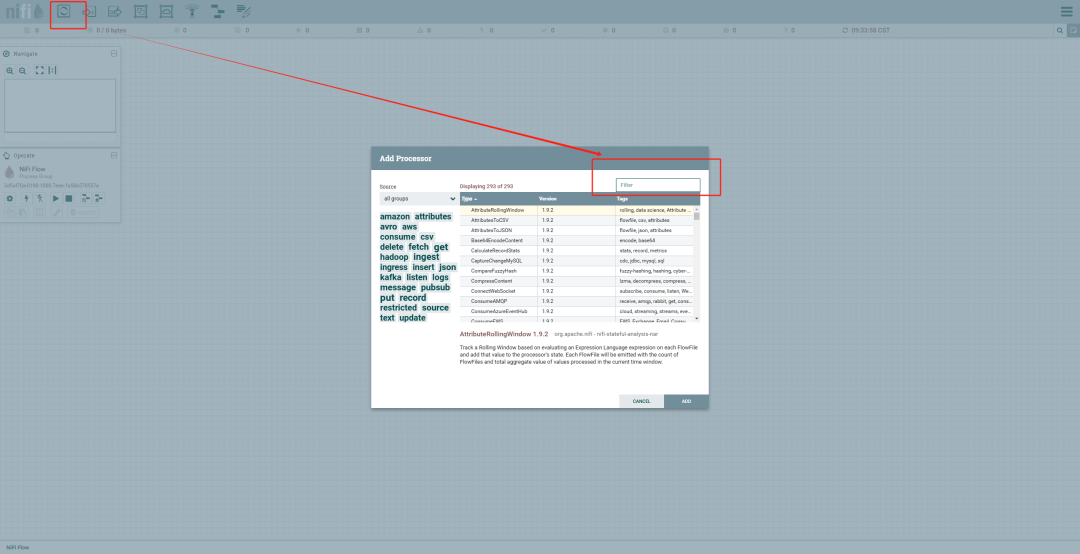Select the CaptureChangeMySQL row
The width and height of the screenshot is (1080, 554).
pyautogui.click(x=577, y=261)
